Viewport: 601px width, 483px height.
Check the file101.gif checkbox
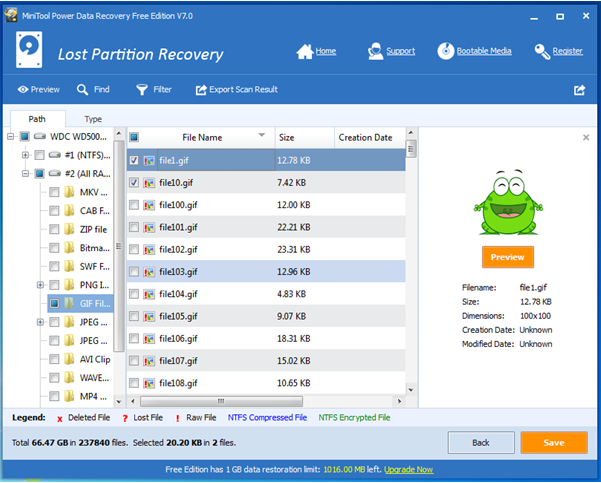point(134,227)
